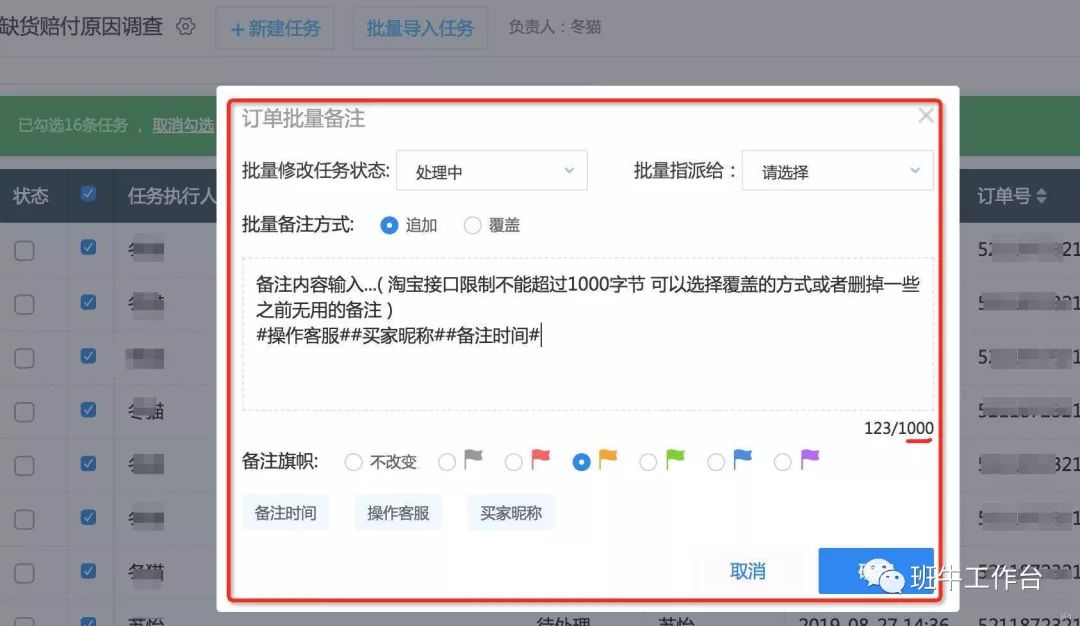Expand the 批量指派给 dropdown
Viewport: 1080px width, 626px height.
pos(837,171)
